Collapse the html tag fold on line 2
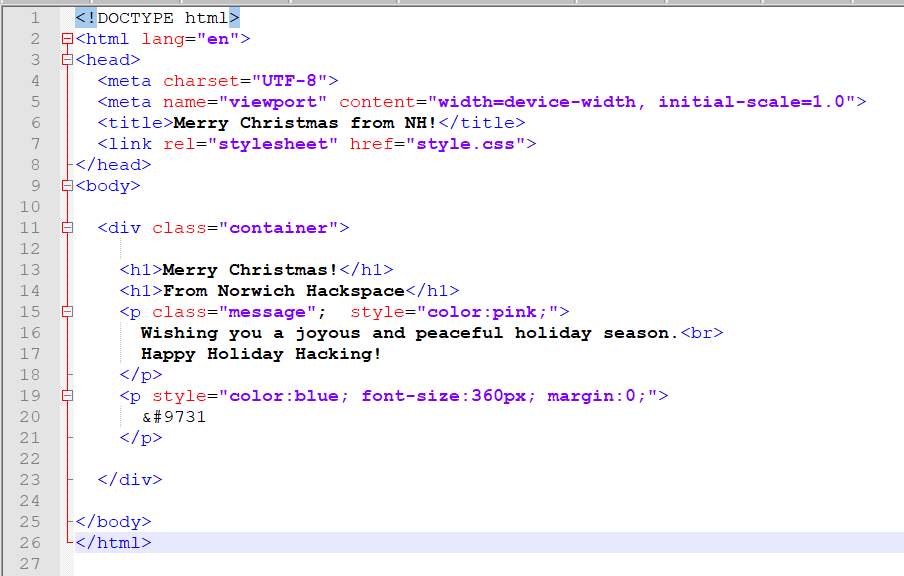Image resolution: width=904 pixels, height=576 pixels. [67, 39]
